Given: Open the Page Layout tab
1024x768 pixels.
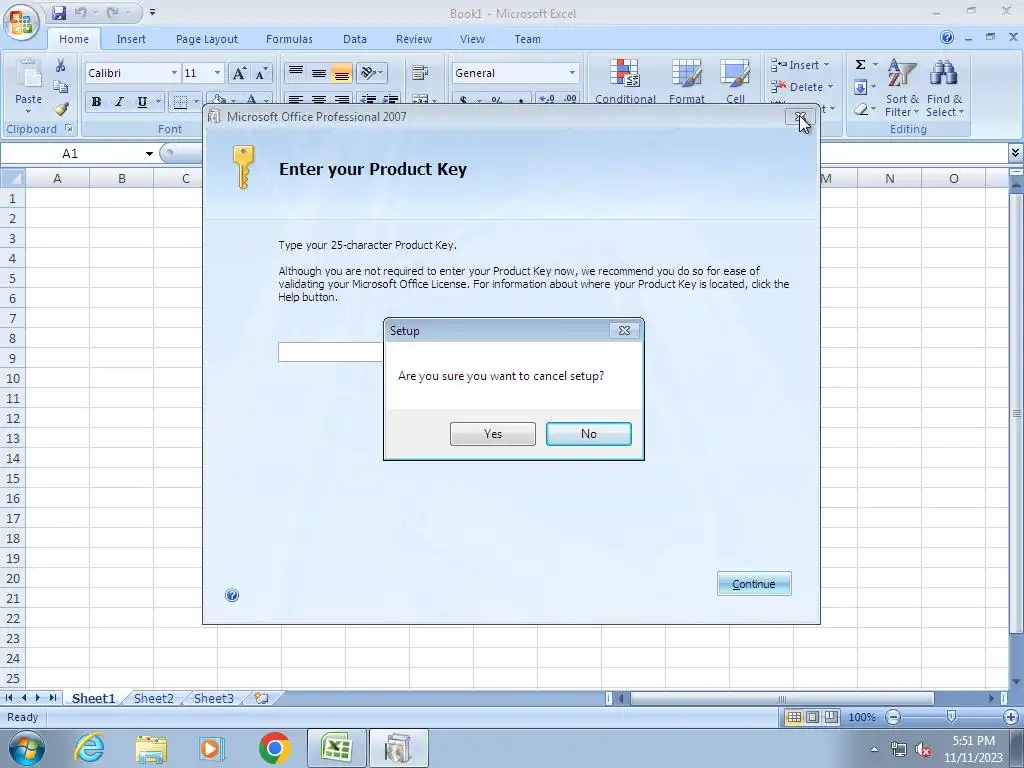Looking at the screenshot, I should coord(207,39).
